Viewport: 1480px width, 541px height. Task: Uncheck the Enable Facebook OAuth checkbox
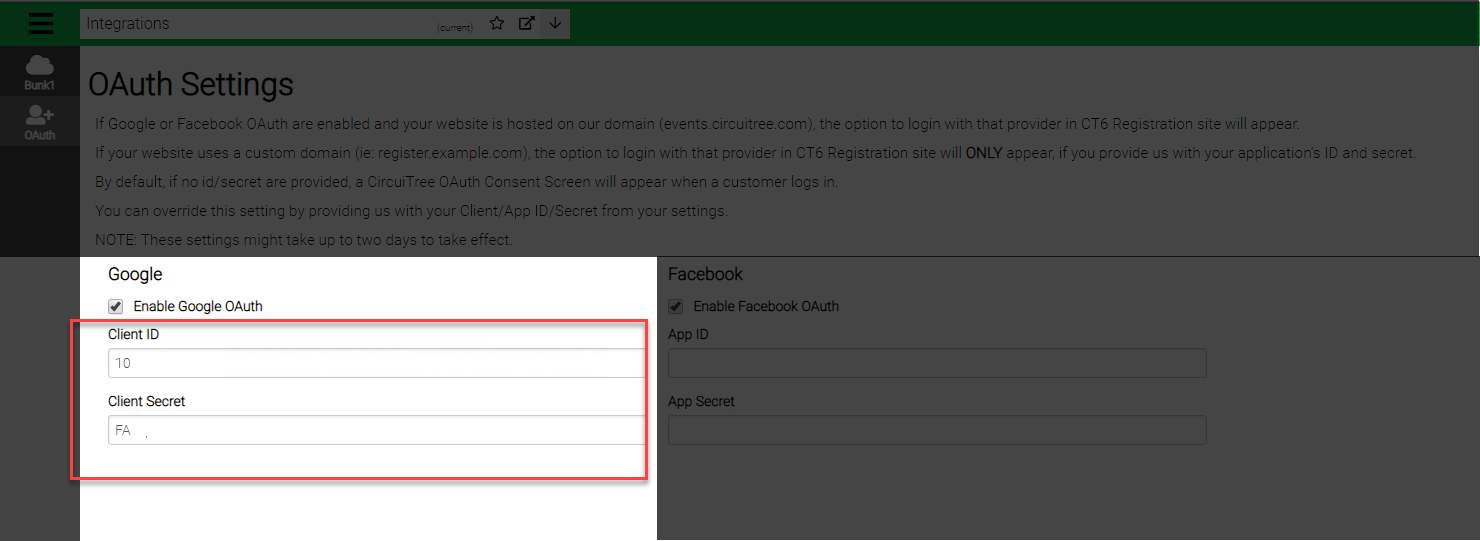coord(676,306)
